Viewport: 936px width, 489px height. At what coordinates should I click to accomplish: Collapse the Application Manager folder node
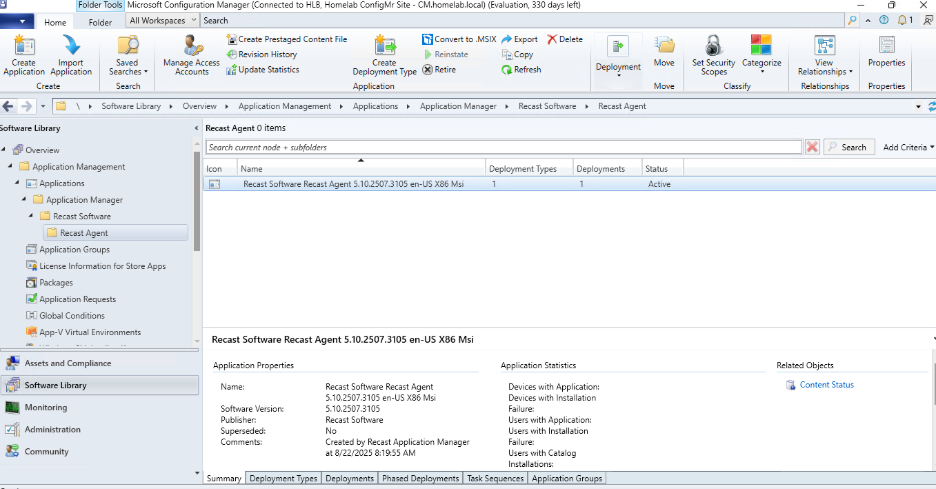click(x=24, y=199)
